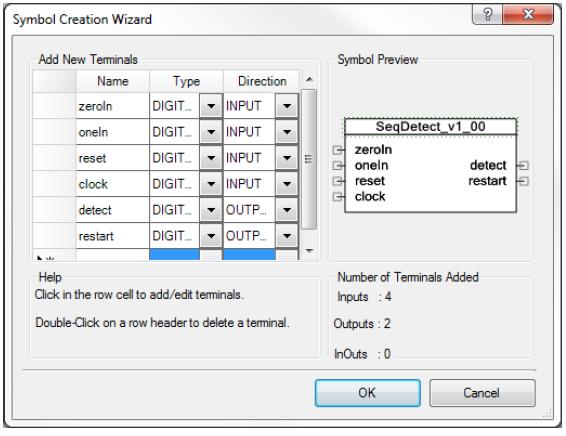Click the DIGIT... type cell for zeroIn

click(174, 106)
